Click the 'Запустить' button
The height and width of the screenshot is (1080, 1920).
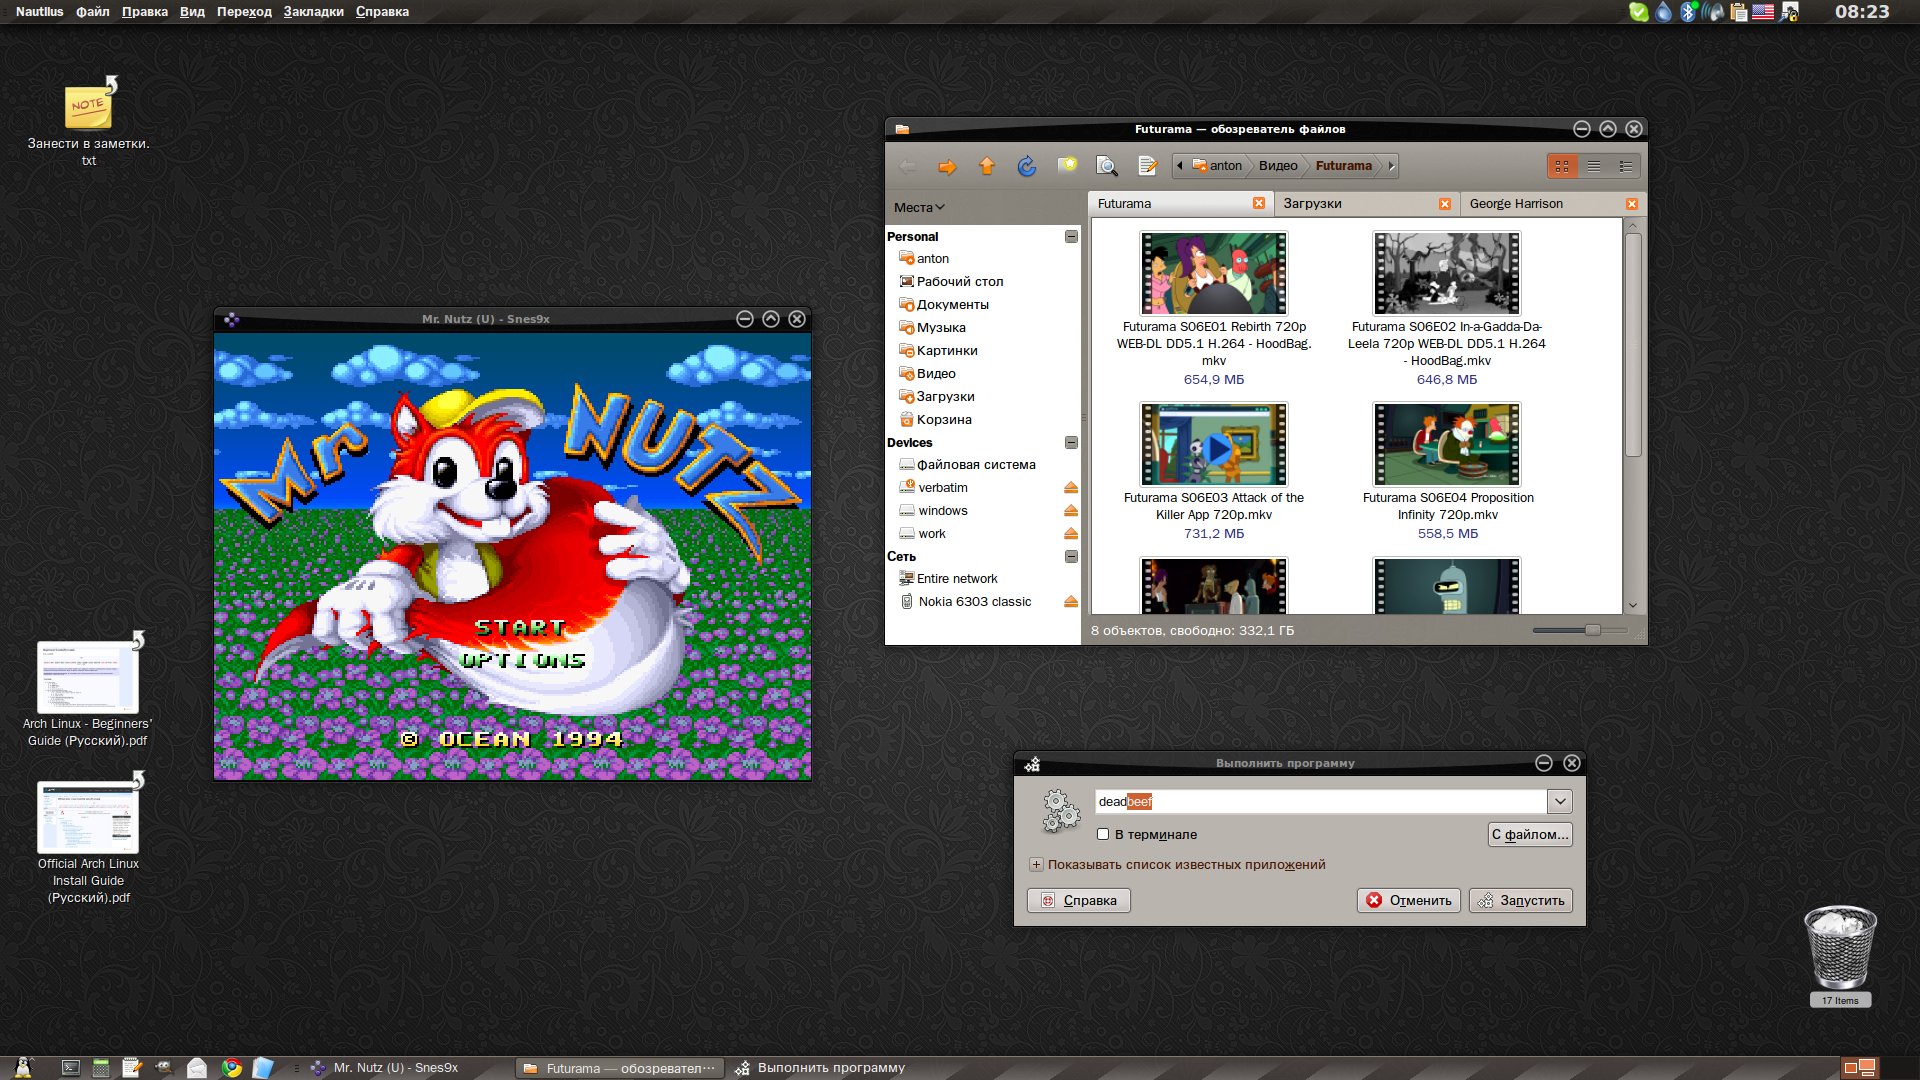point(1521,901)
